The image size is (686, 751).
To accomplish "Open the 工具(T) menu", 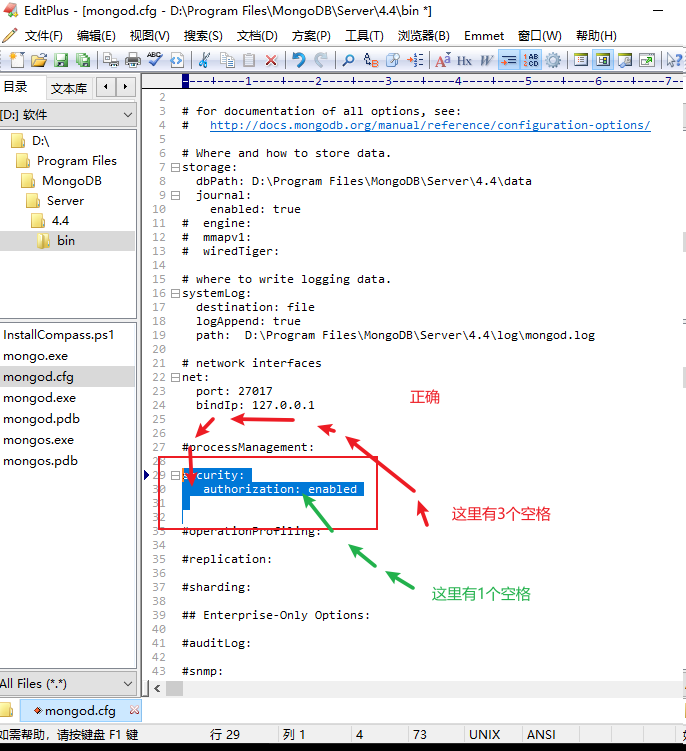I will click(x=365, y=35).
